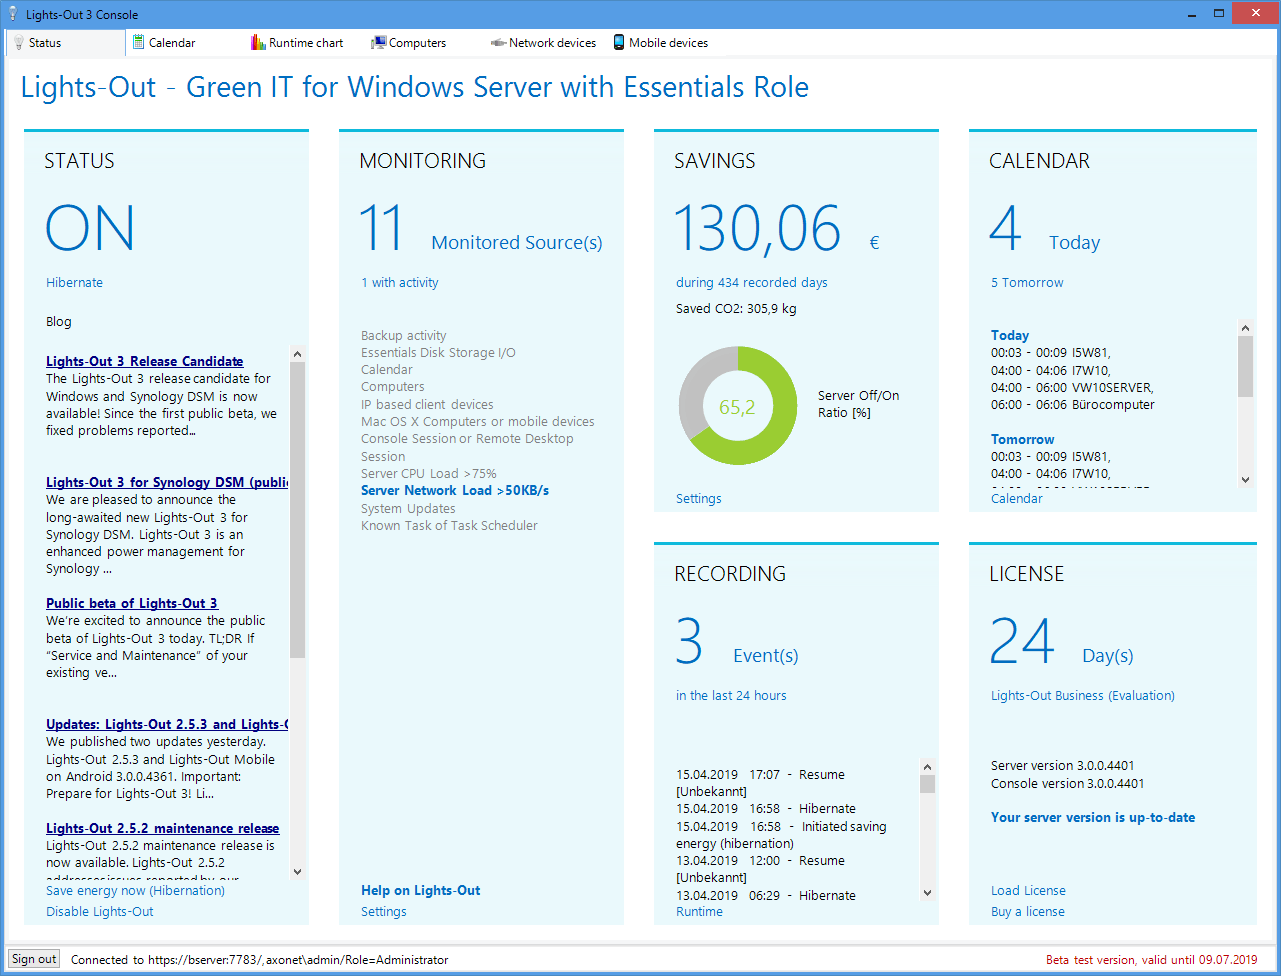
Task: Click the Buy a license link
Action: pos(1028,911)
